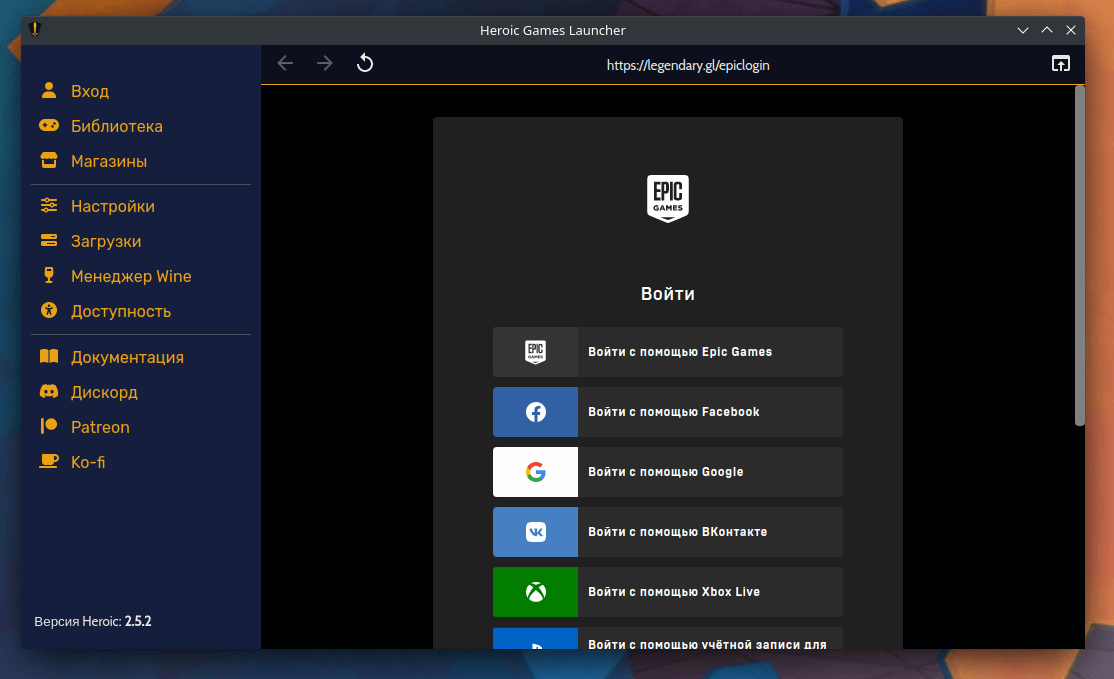Click the user icon next to Вход

coord(49,90)
